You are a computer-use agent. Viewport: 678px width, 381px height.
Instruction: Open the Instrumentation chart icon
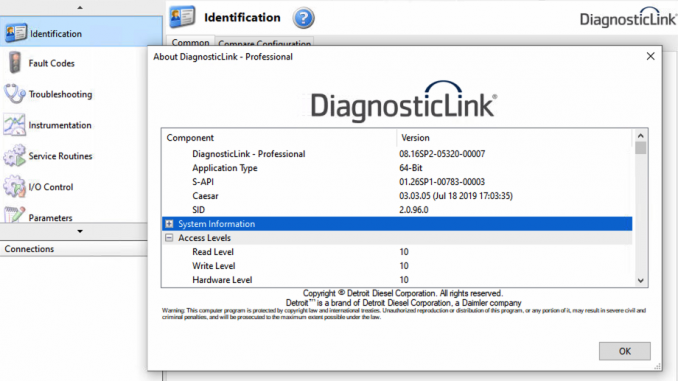tap(14, 125)
